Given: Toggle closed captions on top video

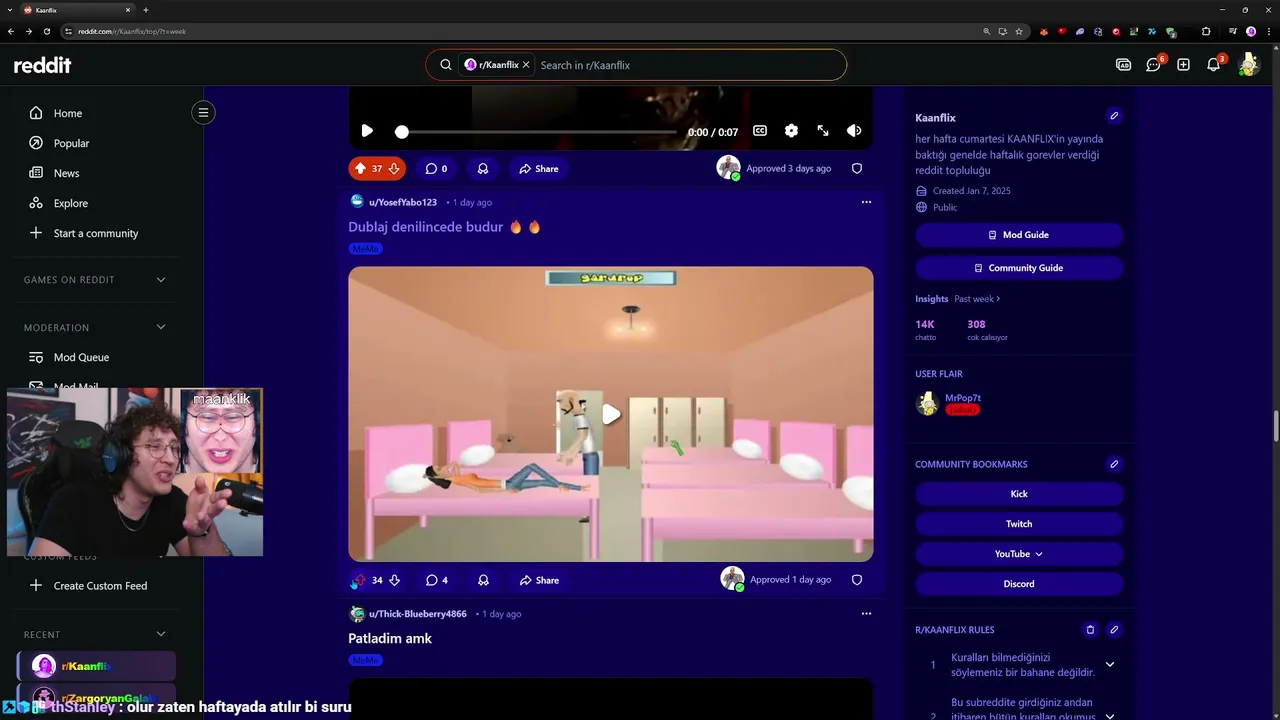Looking at the screenshot, I should coord(760,131).
